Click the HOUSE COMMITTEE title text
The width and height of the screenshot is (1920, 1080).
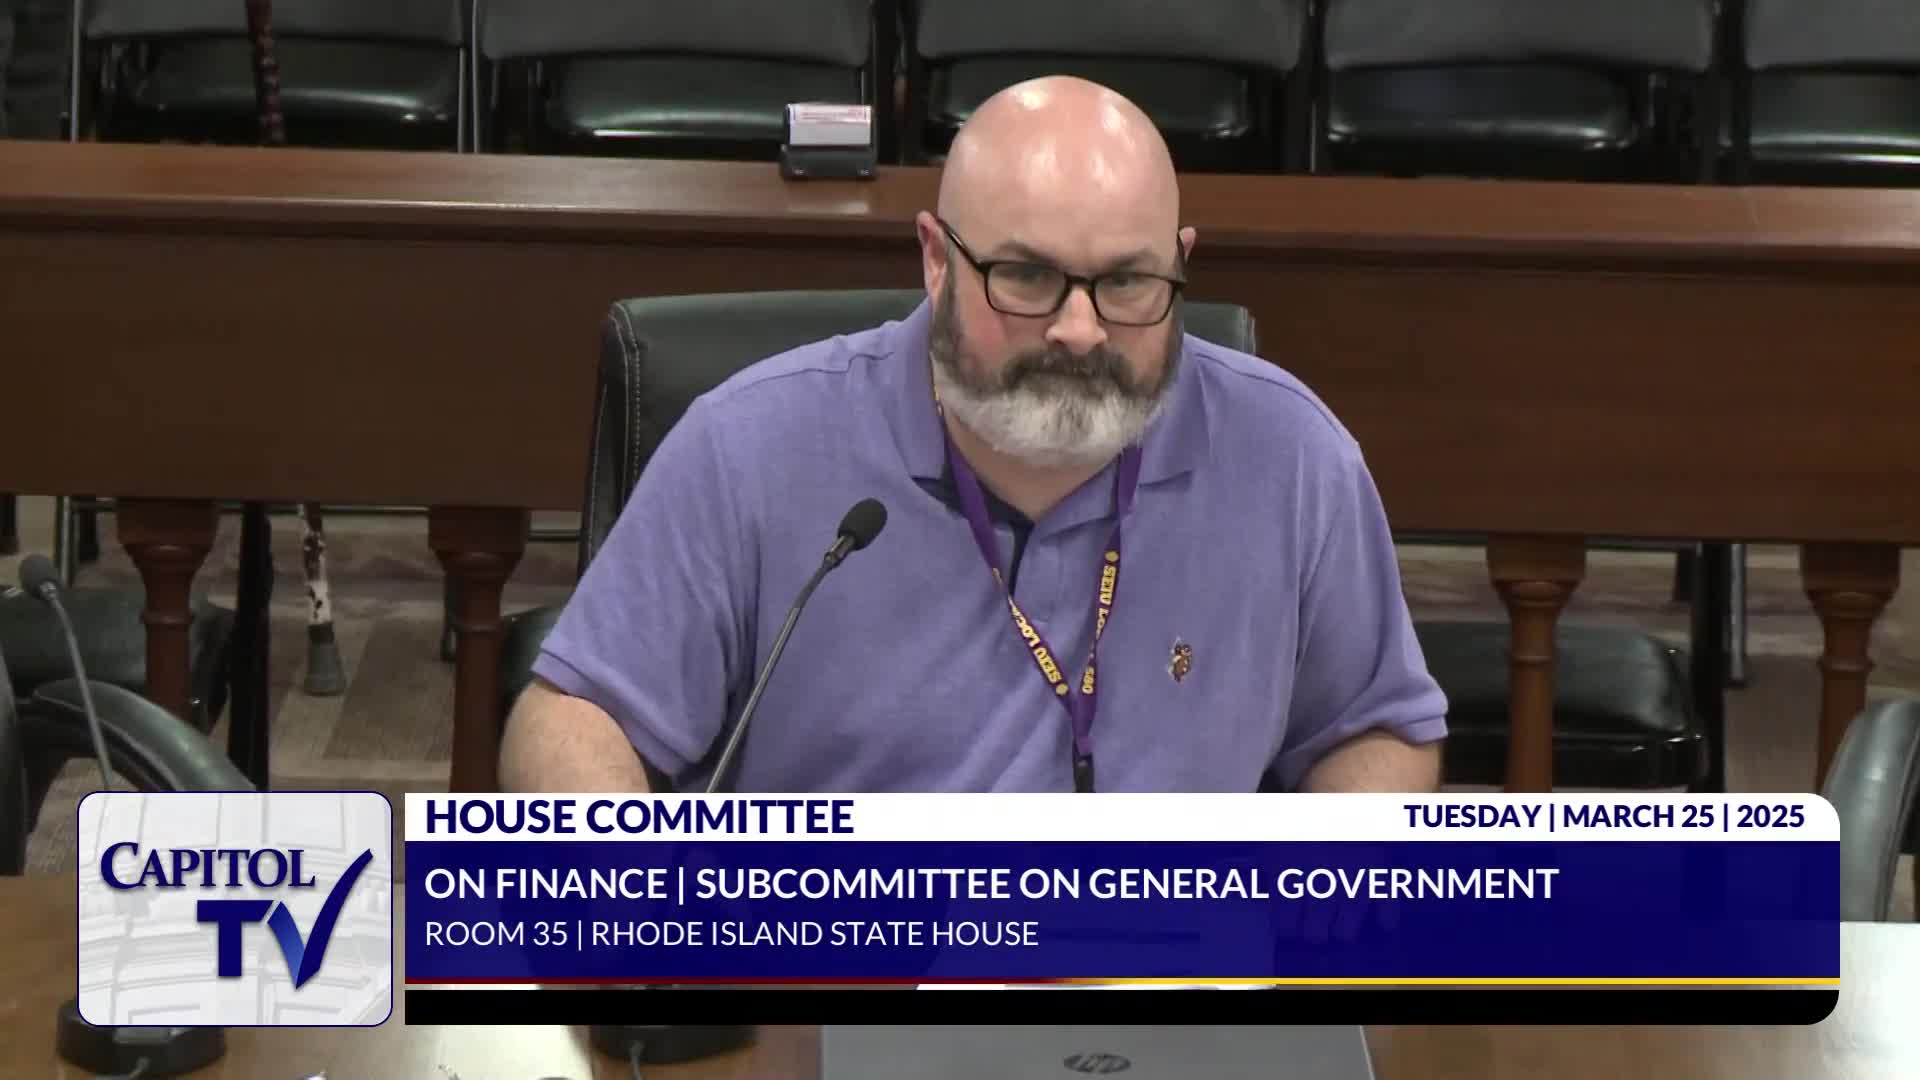pyautogui.click(x=639, y=817)
